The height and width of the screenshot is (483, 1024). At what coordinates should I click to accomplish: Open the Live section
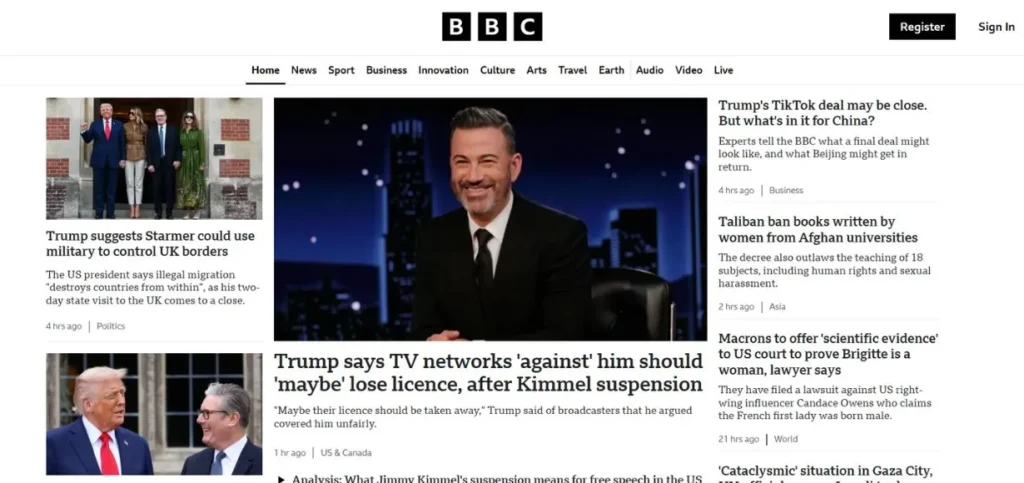723,70
